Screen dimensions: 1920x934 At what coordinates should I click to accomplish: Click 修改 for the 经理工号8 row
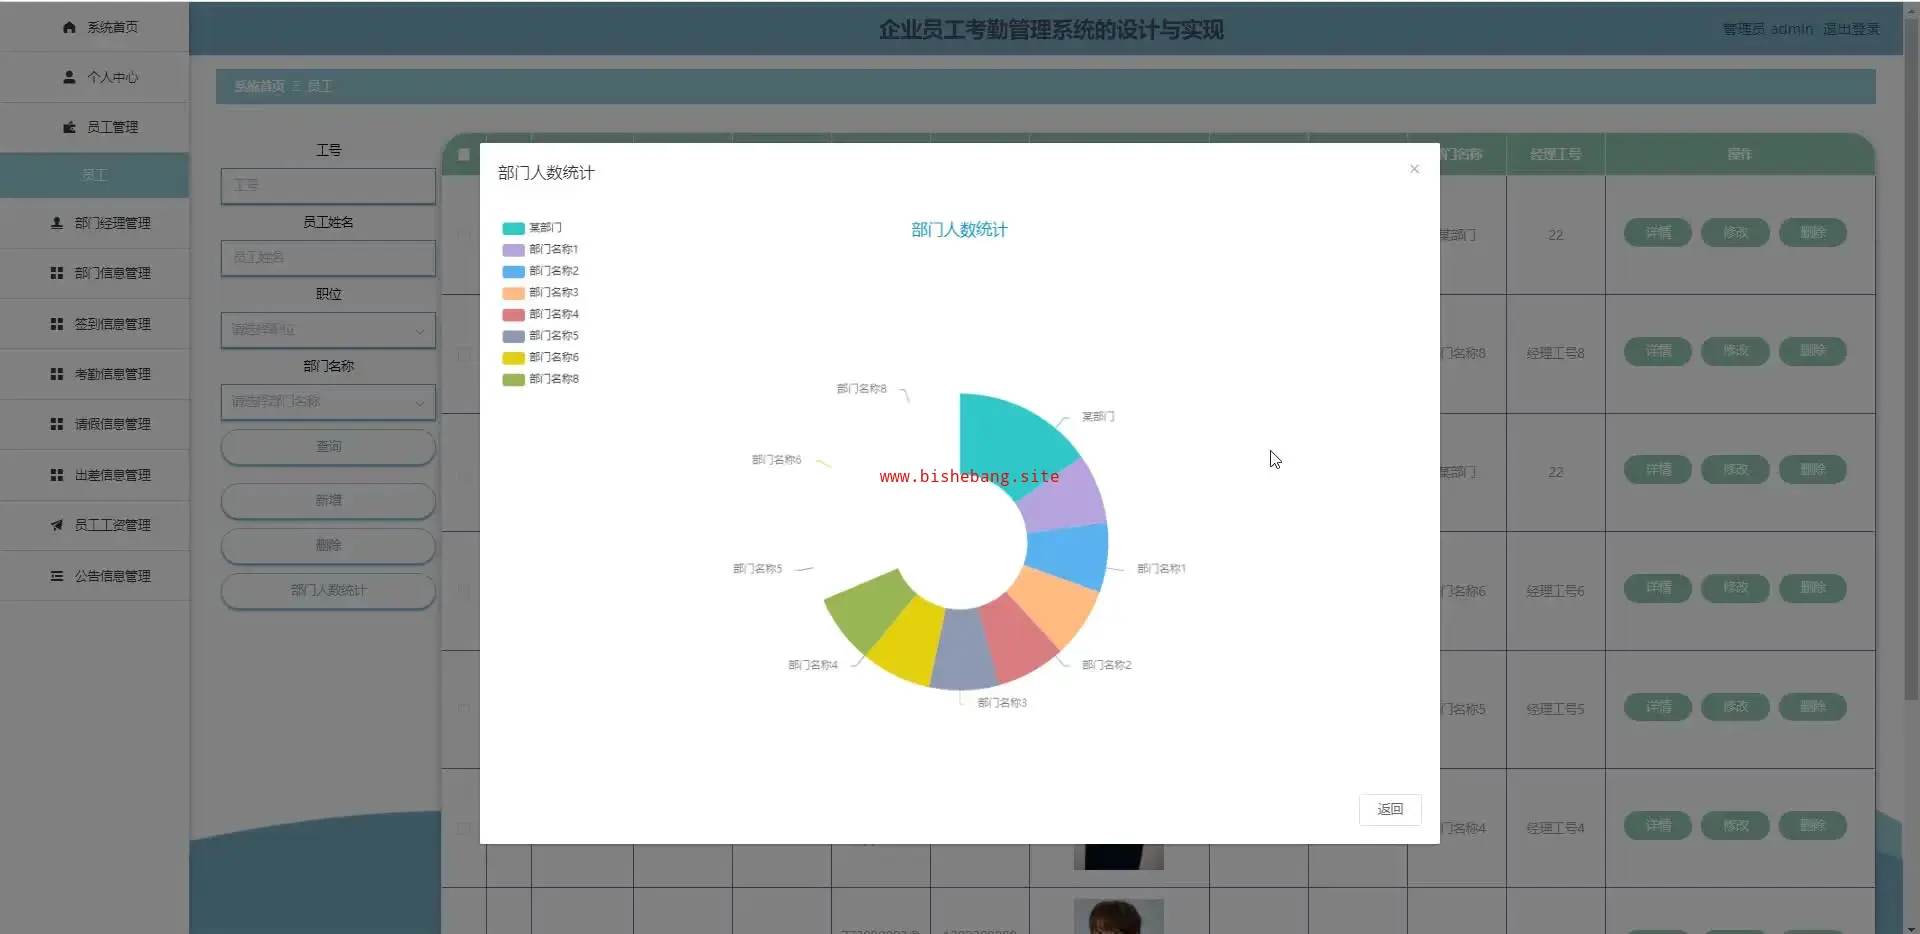(1735, 351)
